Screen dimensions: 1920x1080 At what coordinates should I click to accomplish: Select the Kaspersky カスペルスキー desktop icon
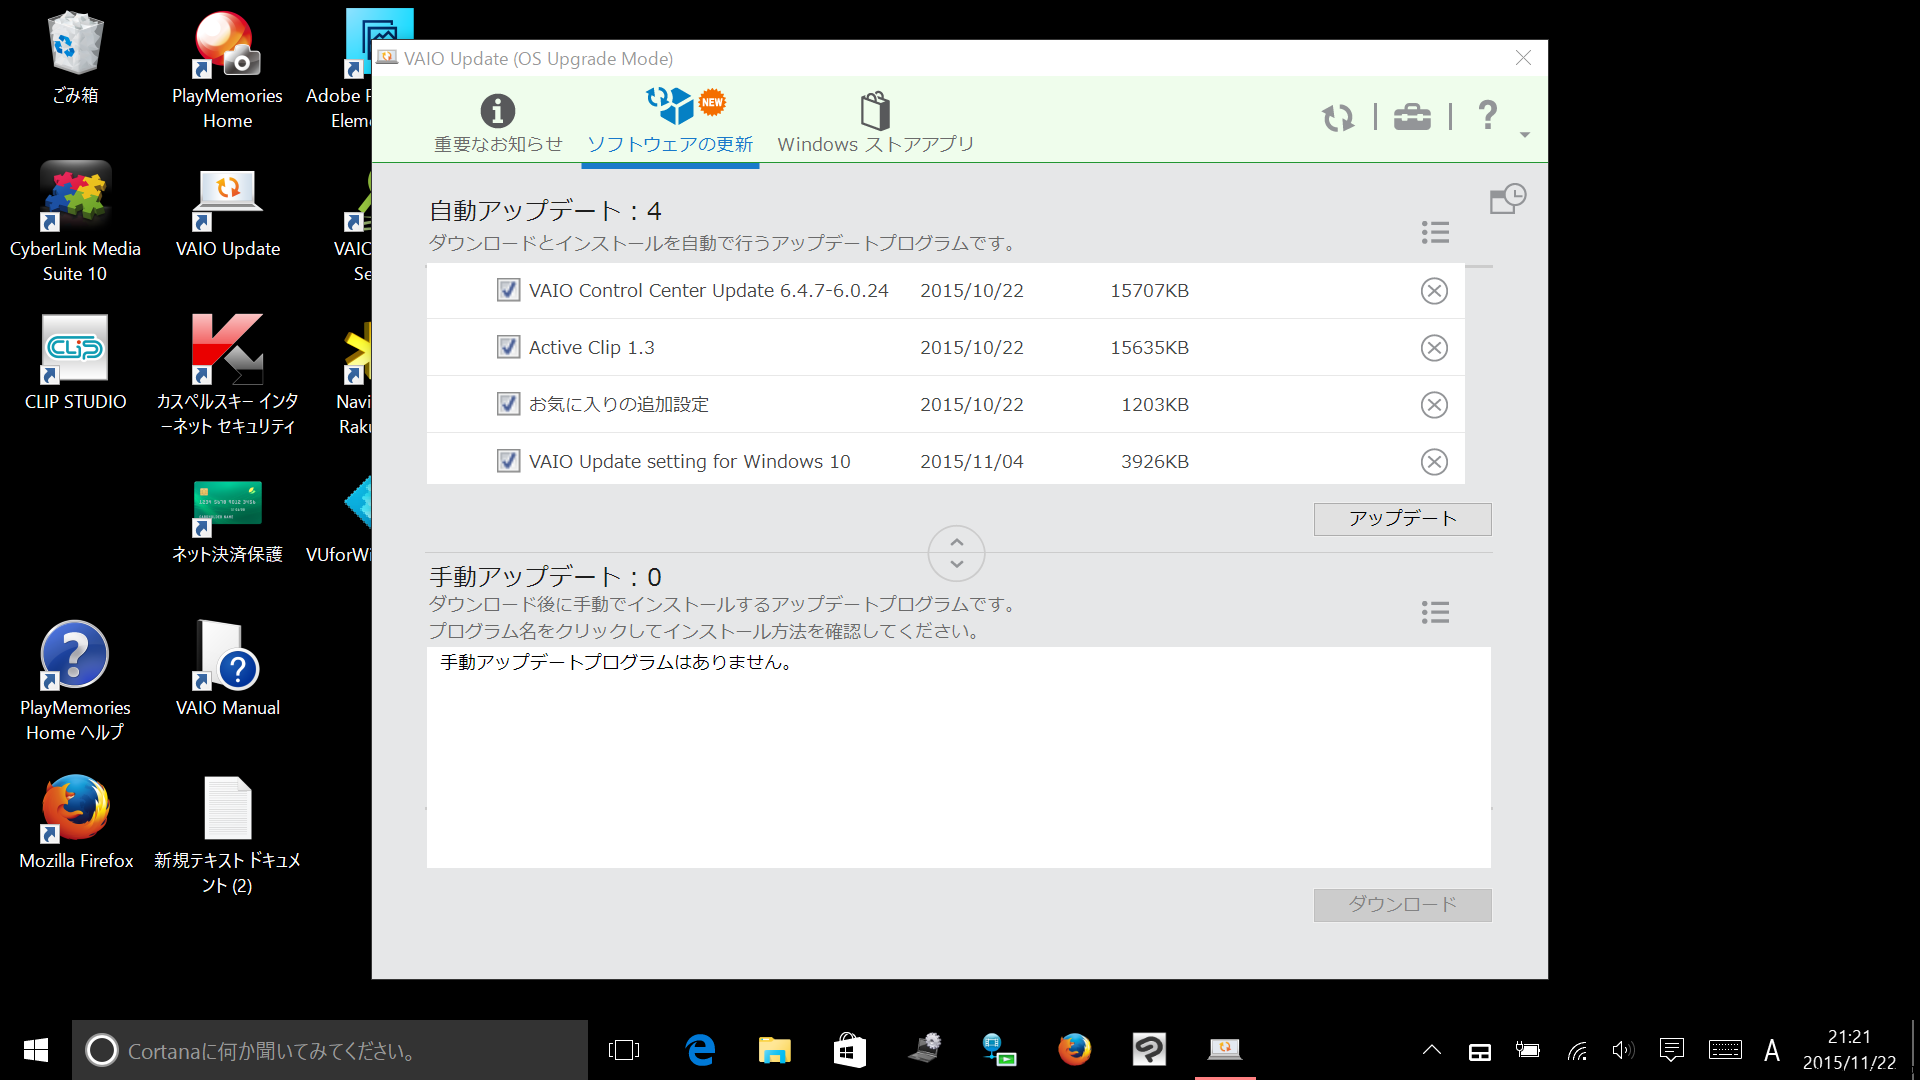pyautogui.click(x=227, y=375)
